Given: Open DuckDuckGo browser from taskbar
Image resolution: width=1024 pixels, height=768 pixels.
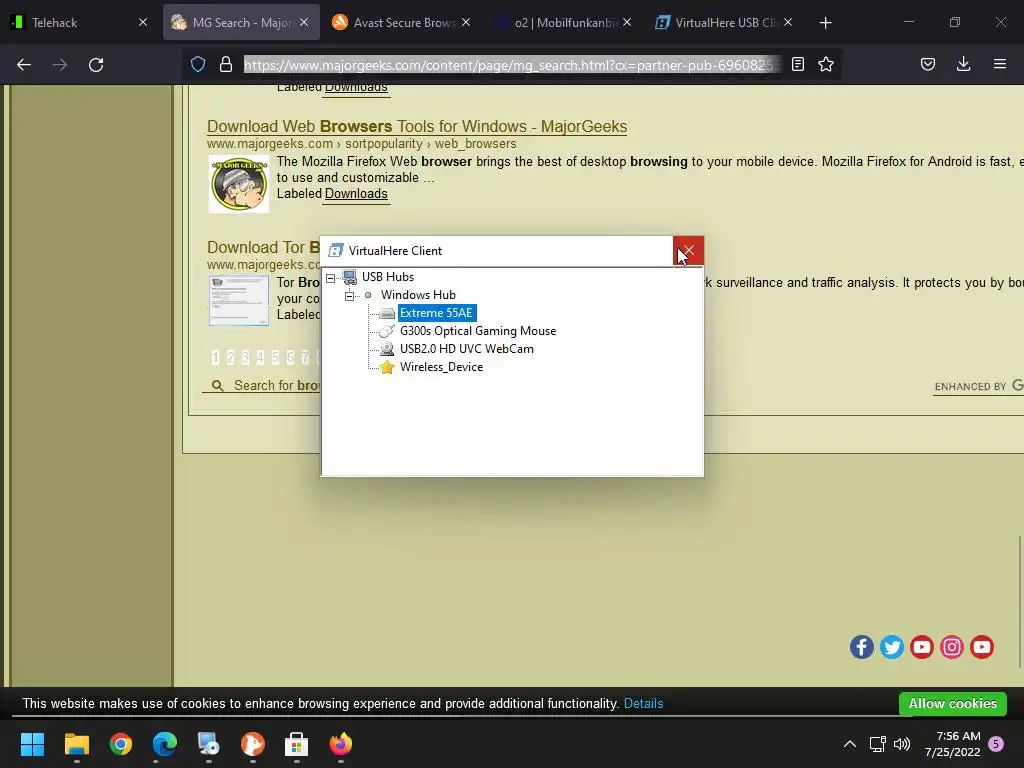Looking at the screenshot, I should pyautogui.click(x=253, y=744).
